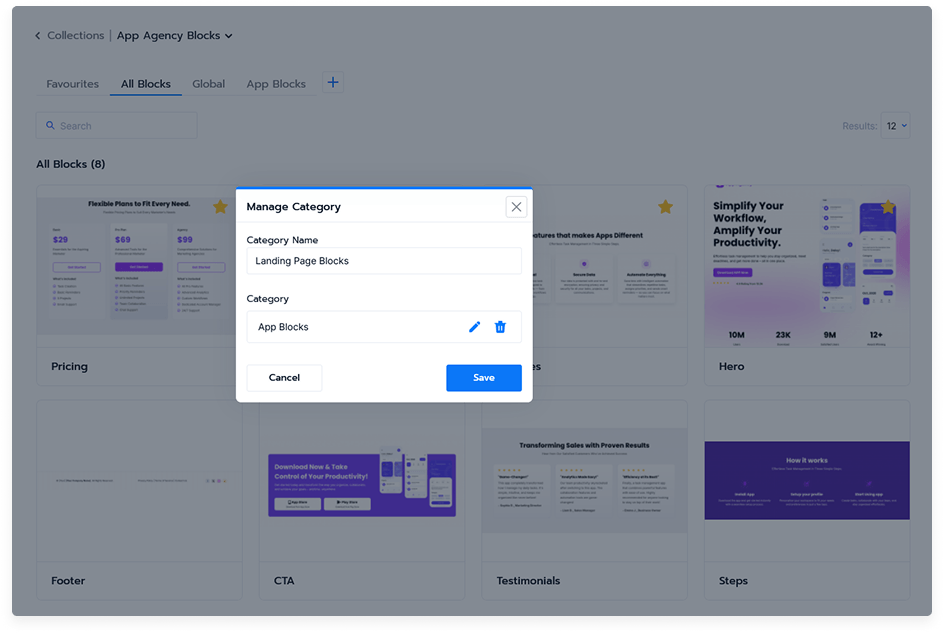Select the Steps block thumbnail

[x=806, y=480]
